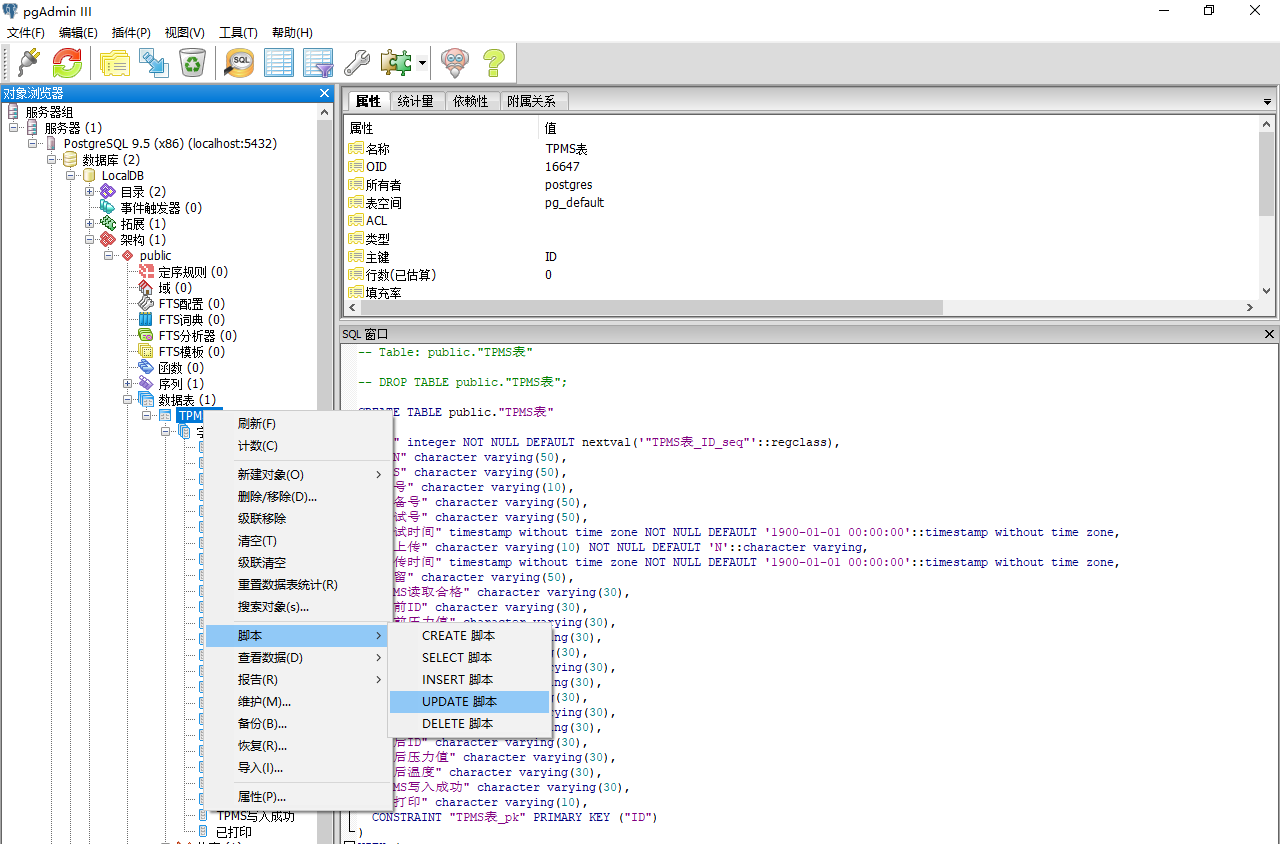
Task: Select 备份(B)... in the context menu
Action: pyautogui.click(x=298, y=724)
